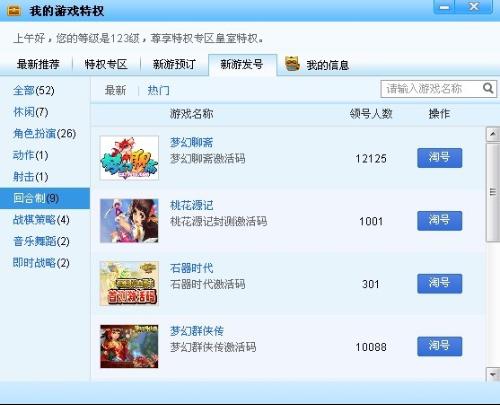Click 淘号 button for 梦幻聊斋
Screen dimensions: 500x405
(x=439, y=158)
